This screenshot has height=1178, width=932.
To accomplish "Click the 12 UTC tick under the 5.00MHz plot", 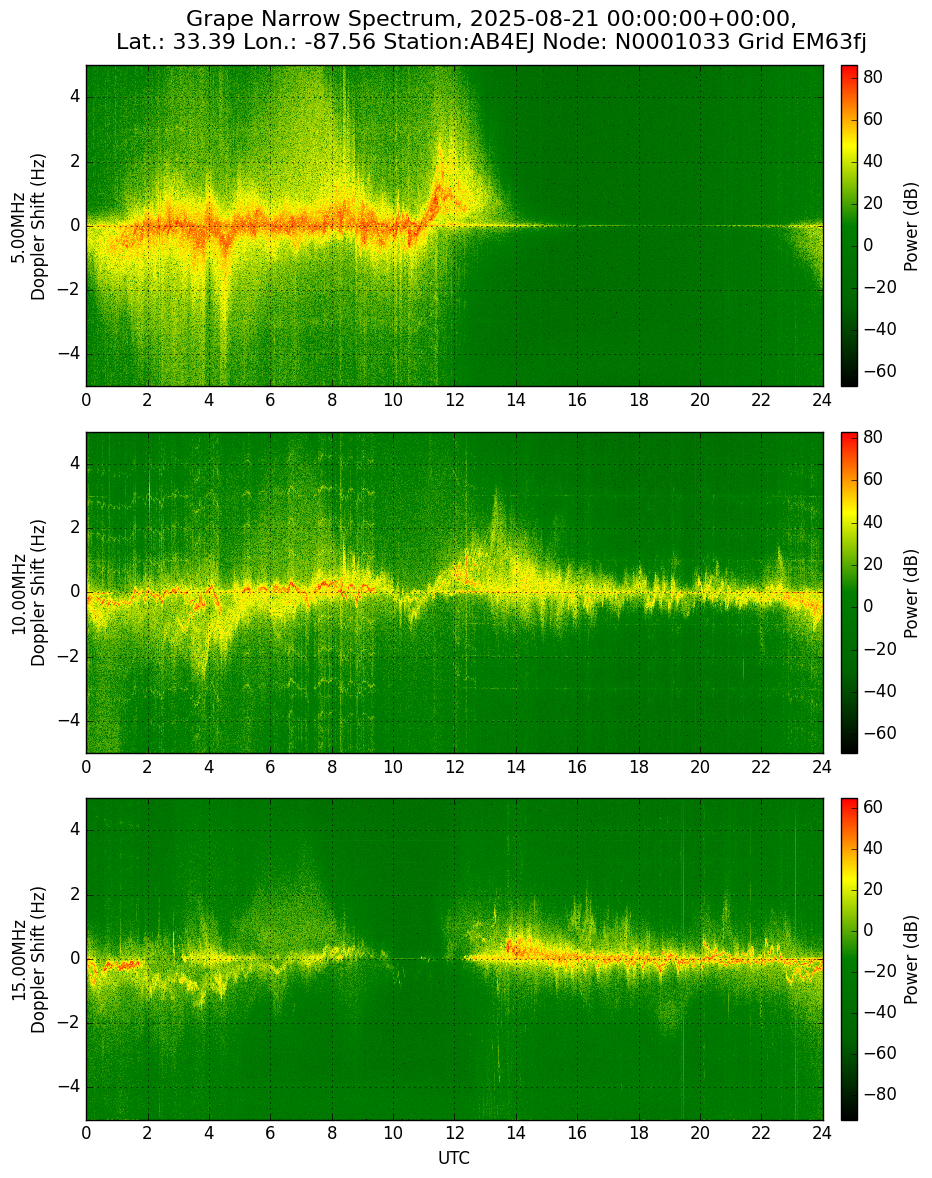I will coord(454,400).
